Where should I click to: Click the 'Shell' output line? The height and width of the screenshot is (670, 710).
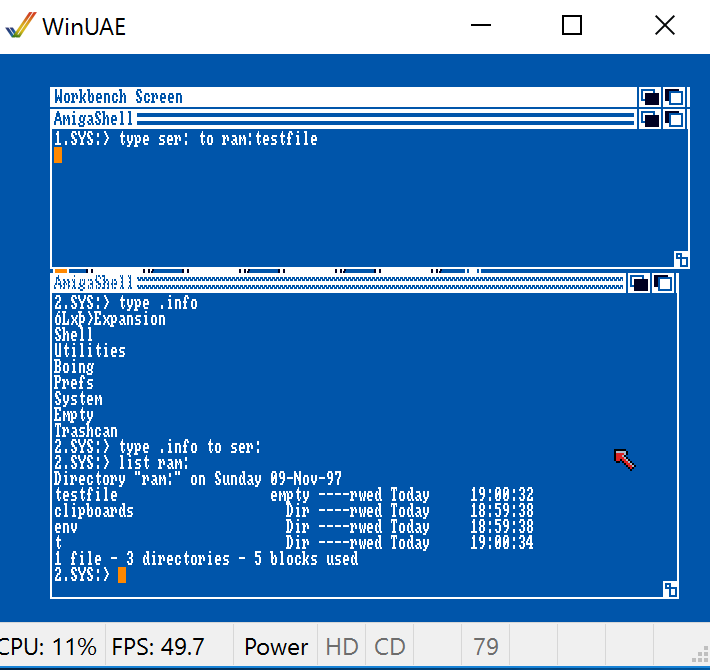click(73, 335)
